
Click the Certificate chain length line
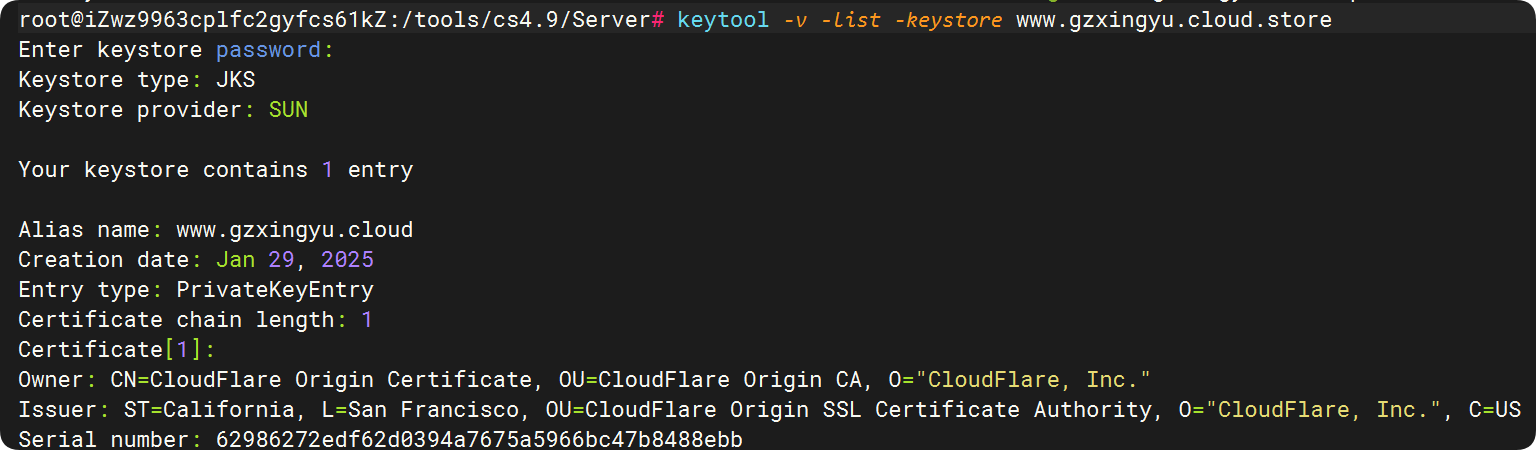[x=196, y=320]
